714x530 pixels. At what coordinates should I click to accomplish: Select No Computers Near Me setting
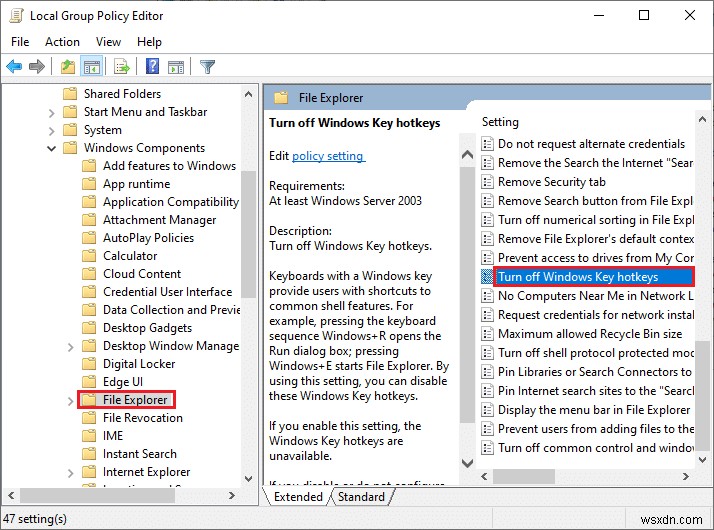(x=596, y=296)
